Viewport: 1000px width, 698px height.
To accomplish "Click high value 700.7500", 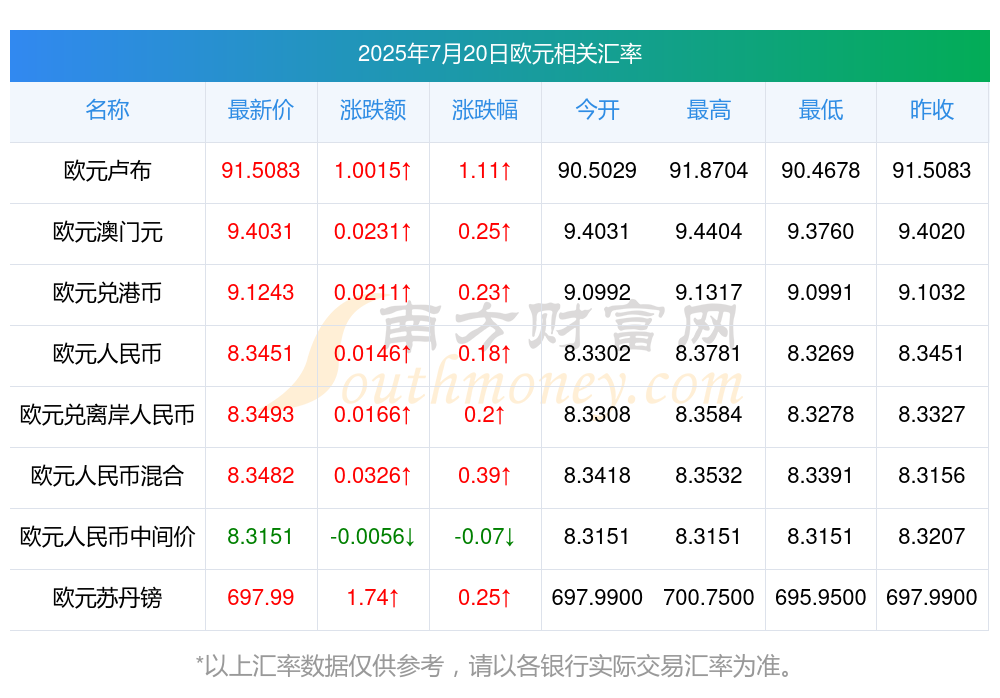I will click(709, 597).
